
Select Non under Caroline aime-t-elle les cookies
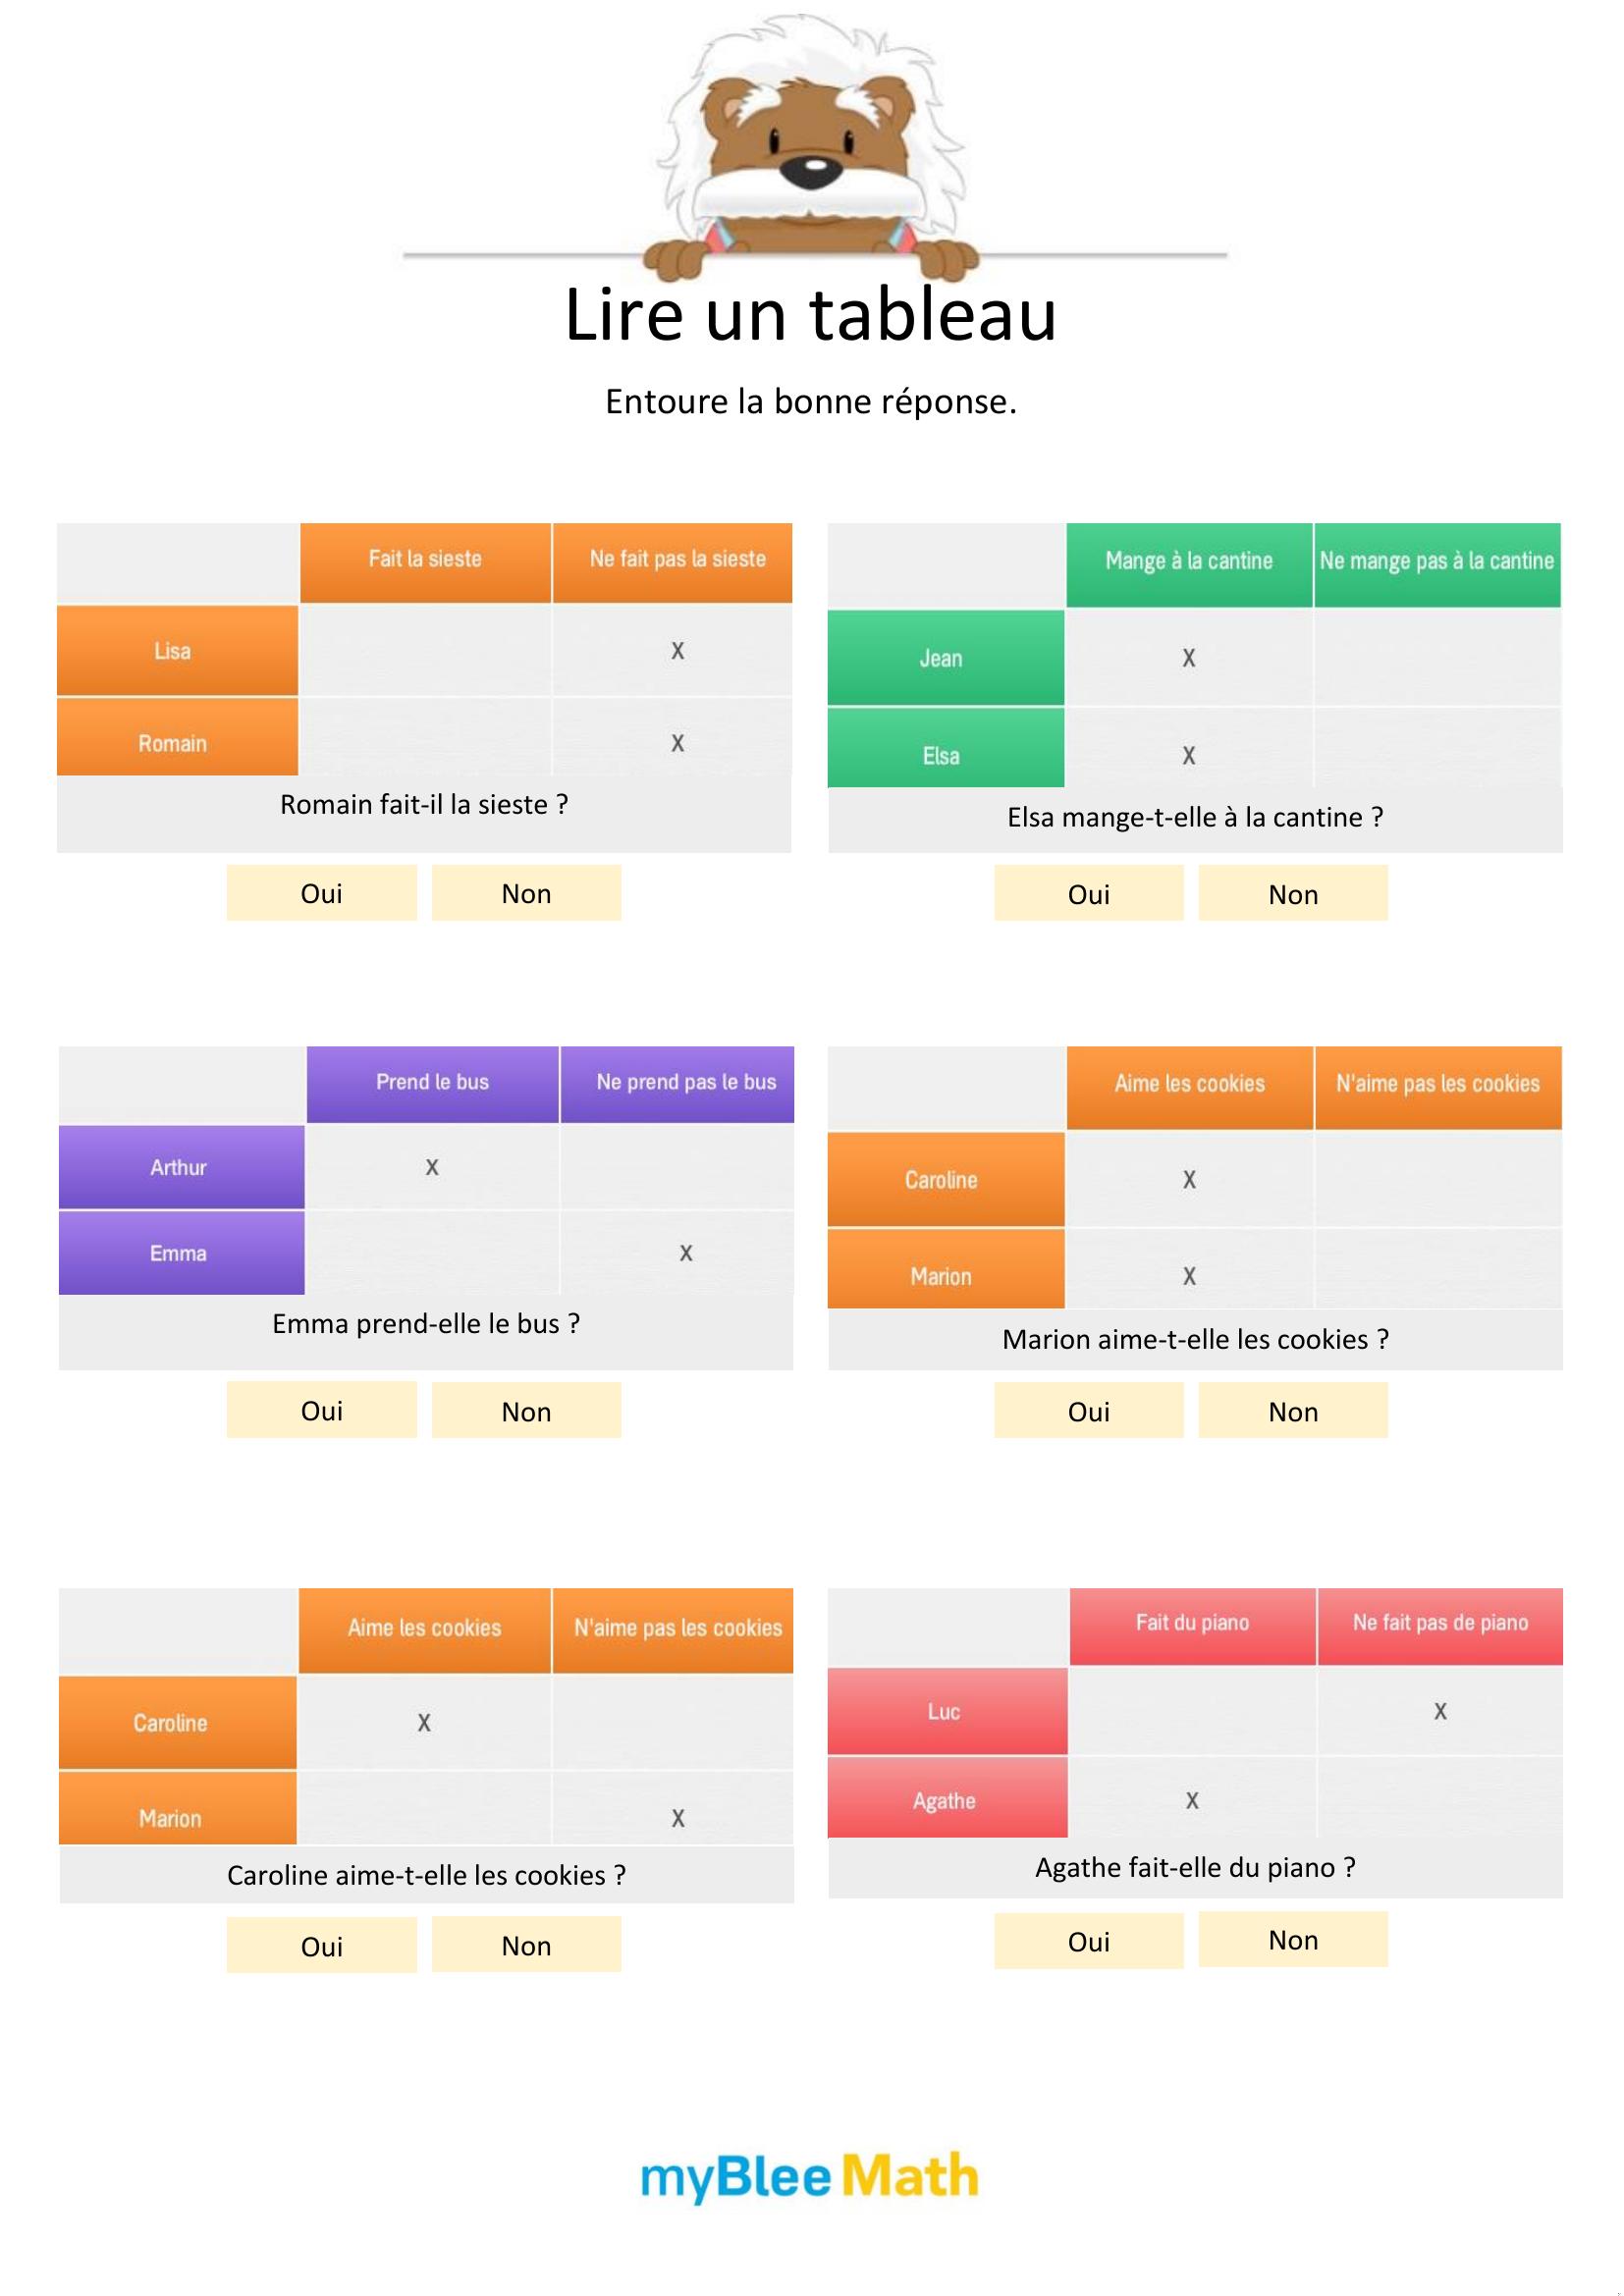[526, 1945]
